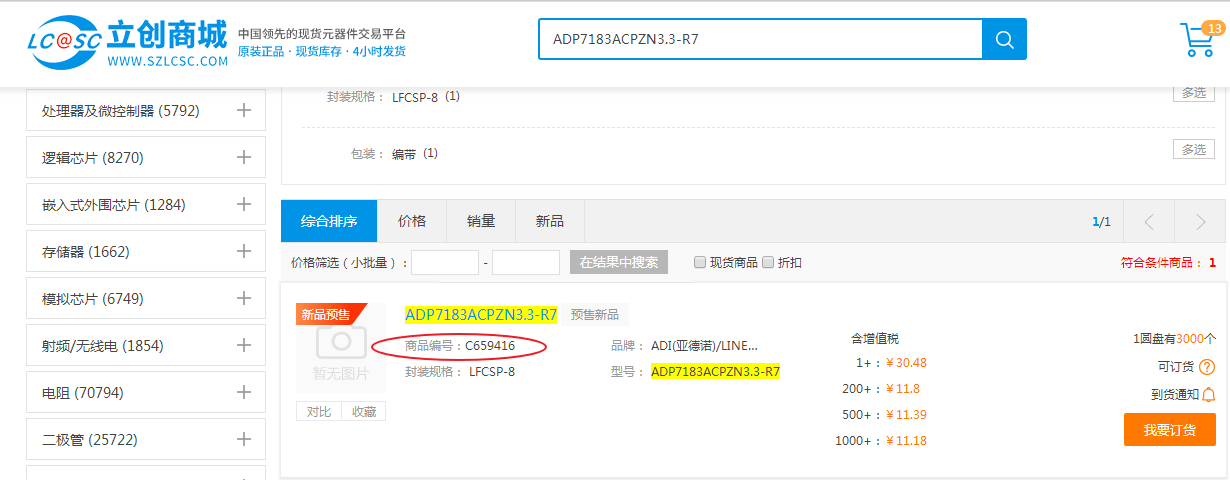
Task: Click the 收藏 favorite button
Action: (363, 411)
